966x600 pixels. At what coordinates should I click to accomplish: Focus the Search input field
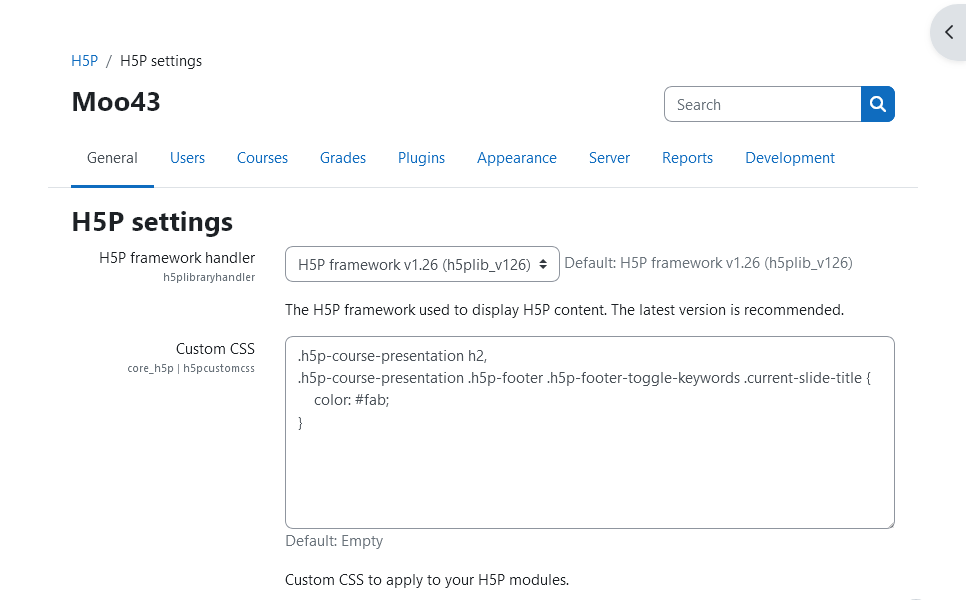click(x=763, y=104)
